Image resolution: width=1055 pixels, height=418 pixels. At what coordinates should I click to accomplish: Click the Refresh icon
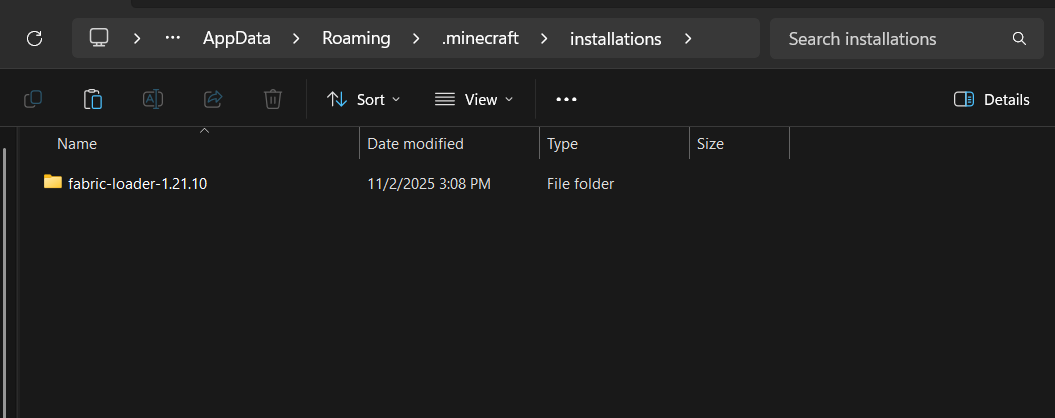[34, 39]
